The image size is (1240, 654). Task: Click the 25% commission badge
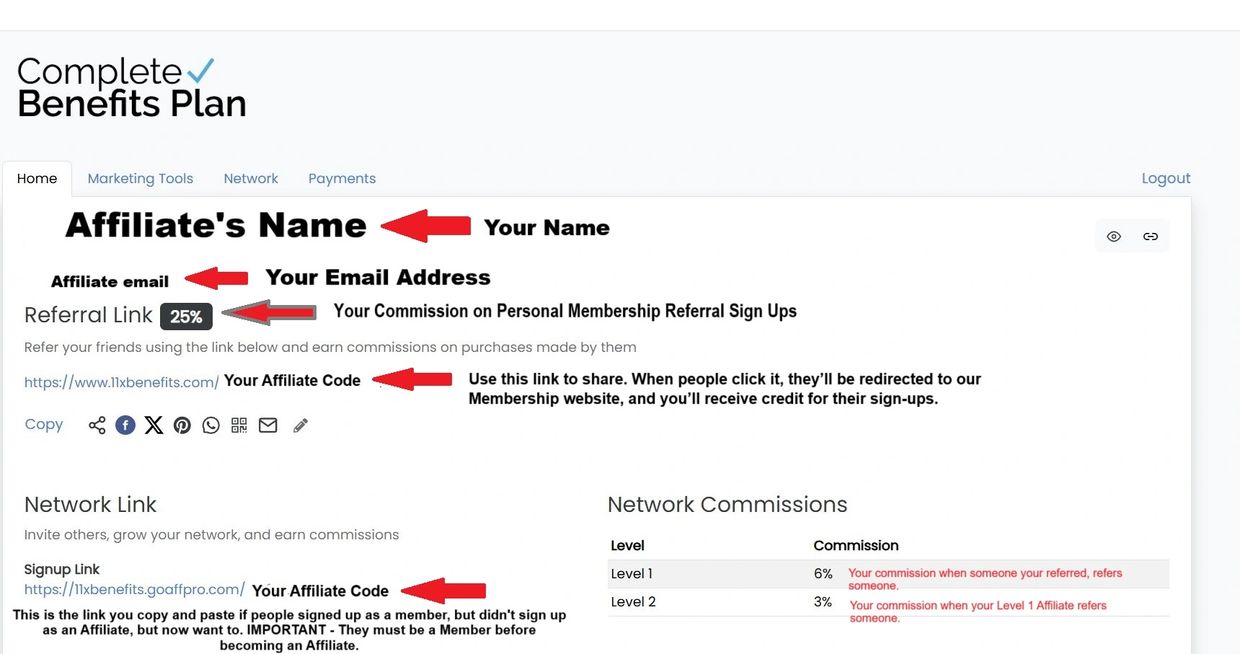[x=186, y=316]
